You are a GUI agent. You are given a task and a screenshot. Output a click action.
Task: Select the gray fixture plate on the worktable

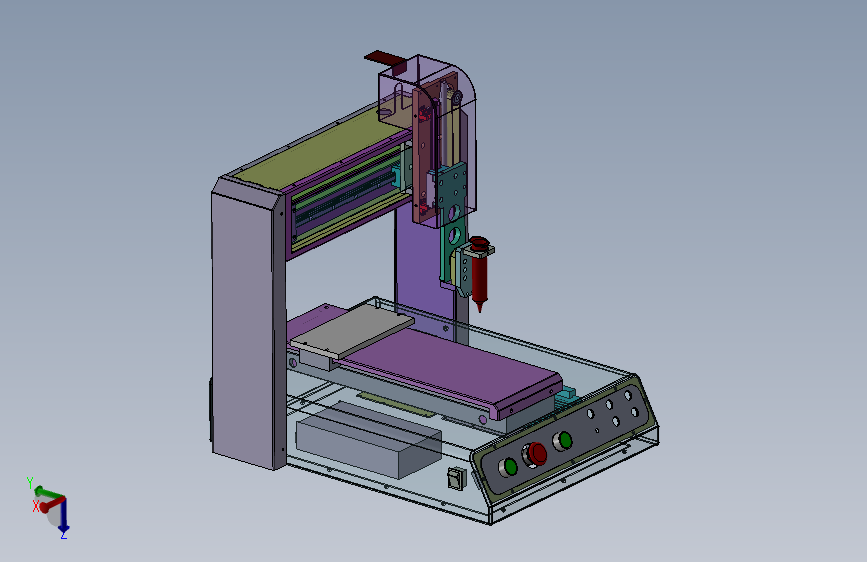point(352,330)
